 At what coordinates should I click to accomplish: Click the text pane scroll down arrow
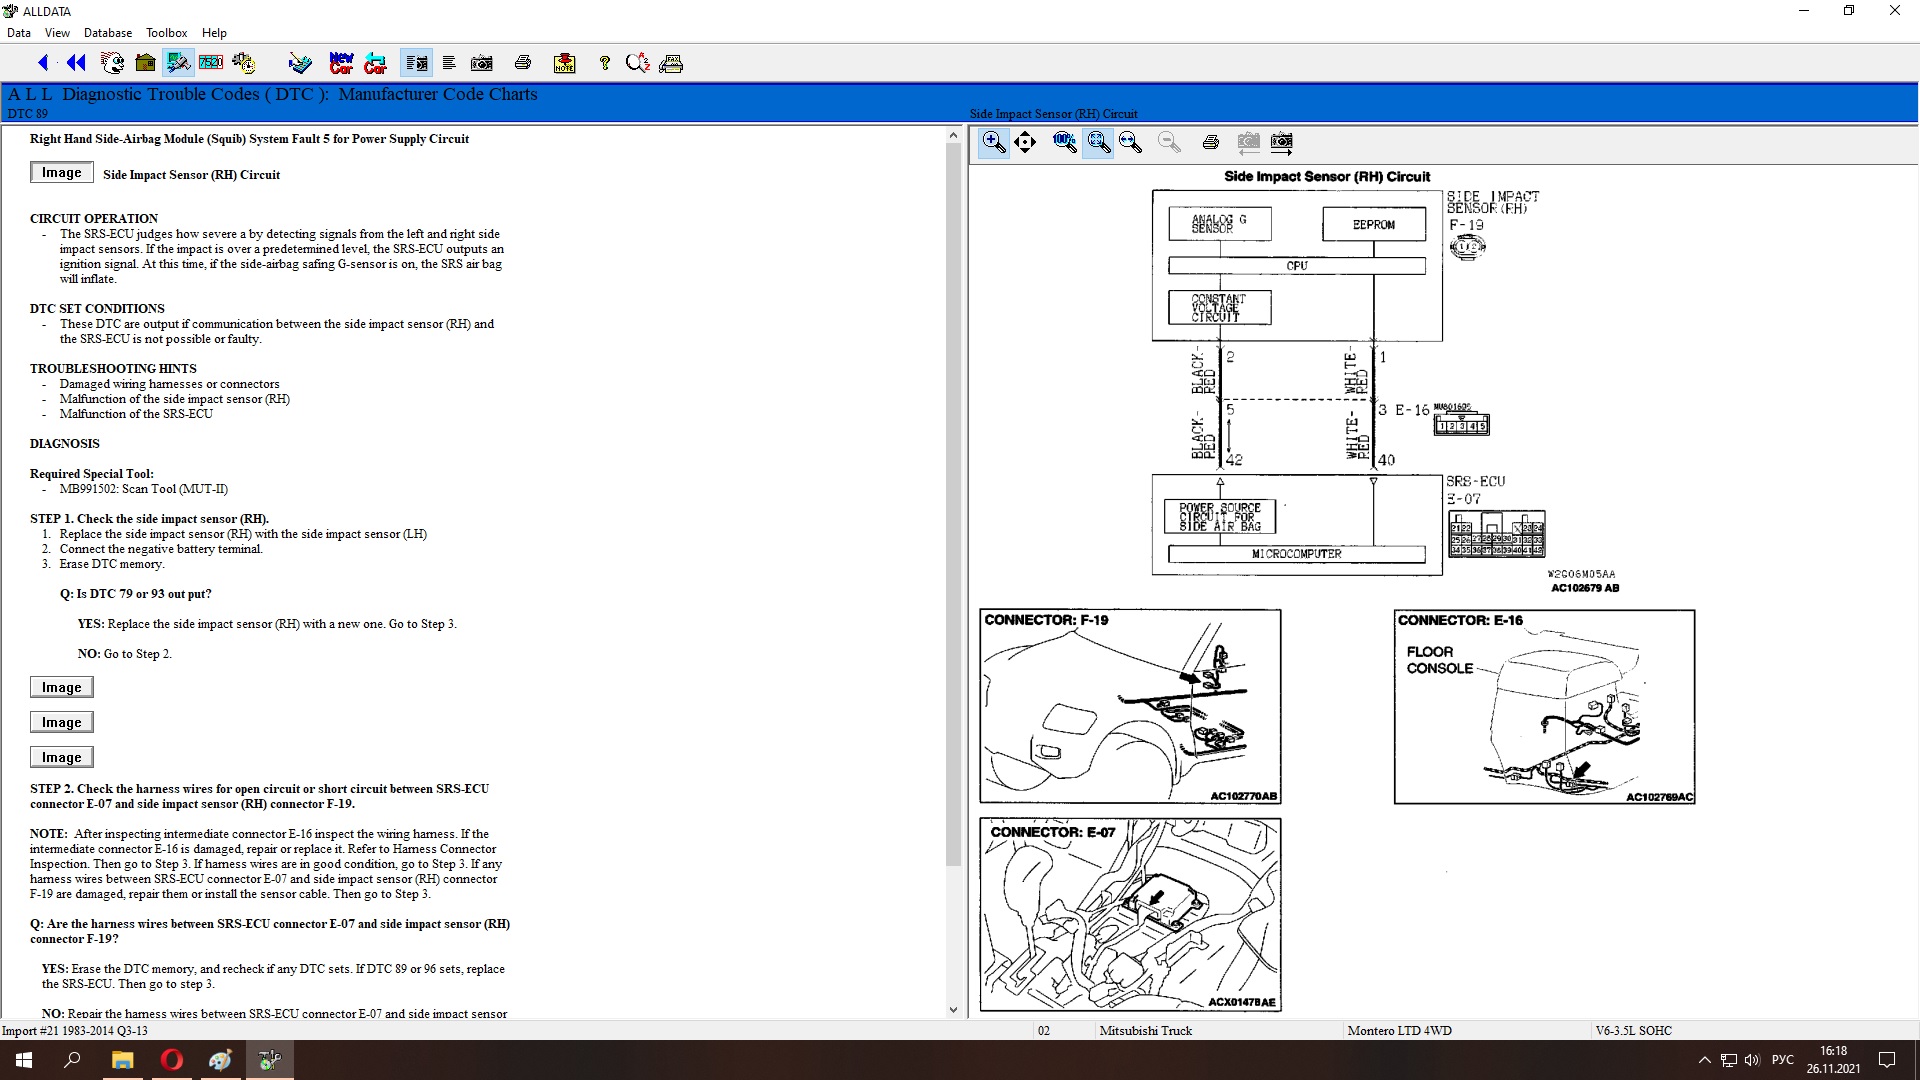(x=953, y=1010)
